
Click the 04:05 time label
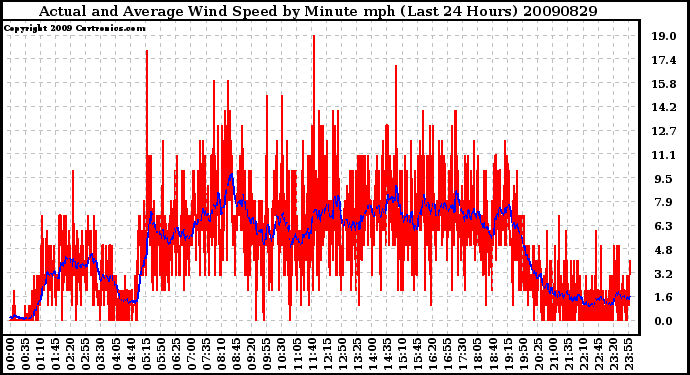point(116,355)
